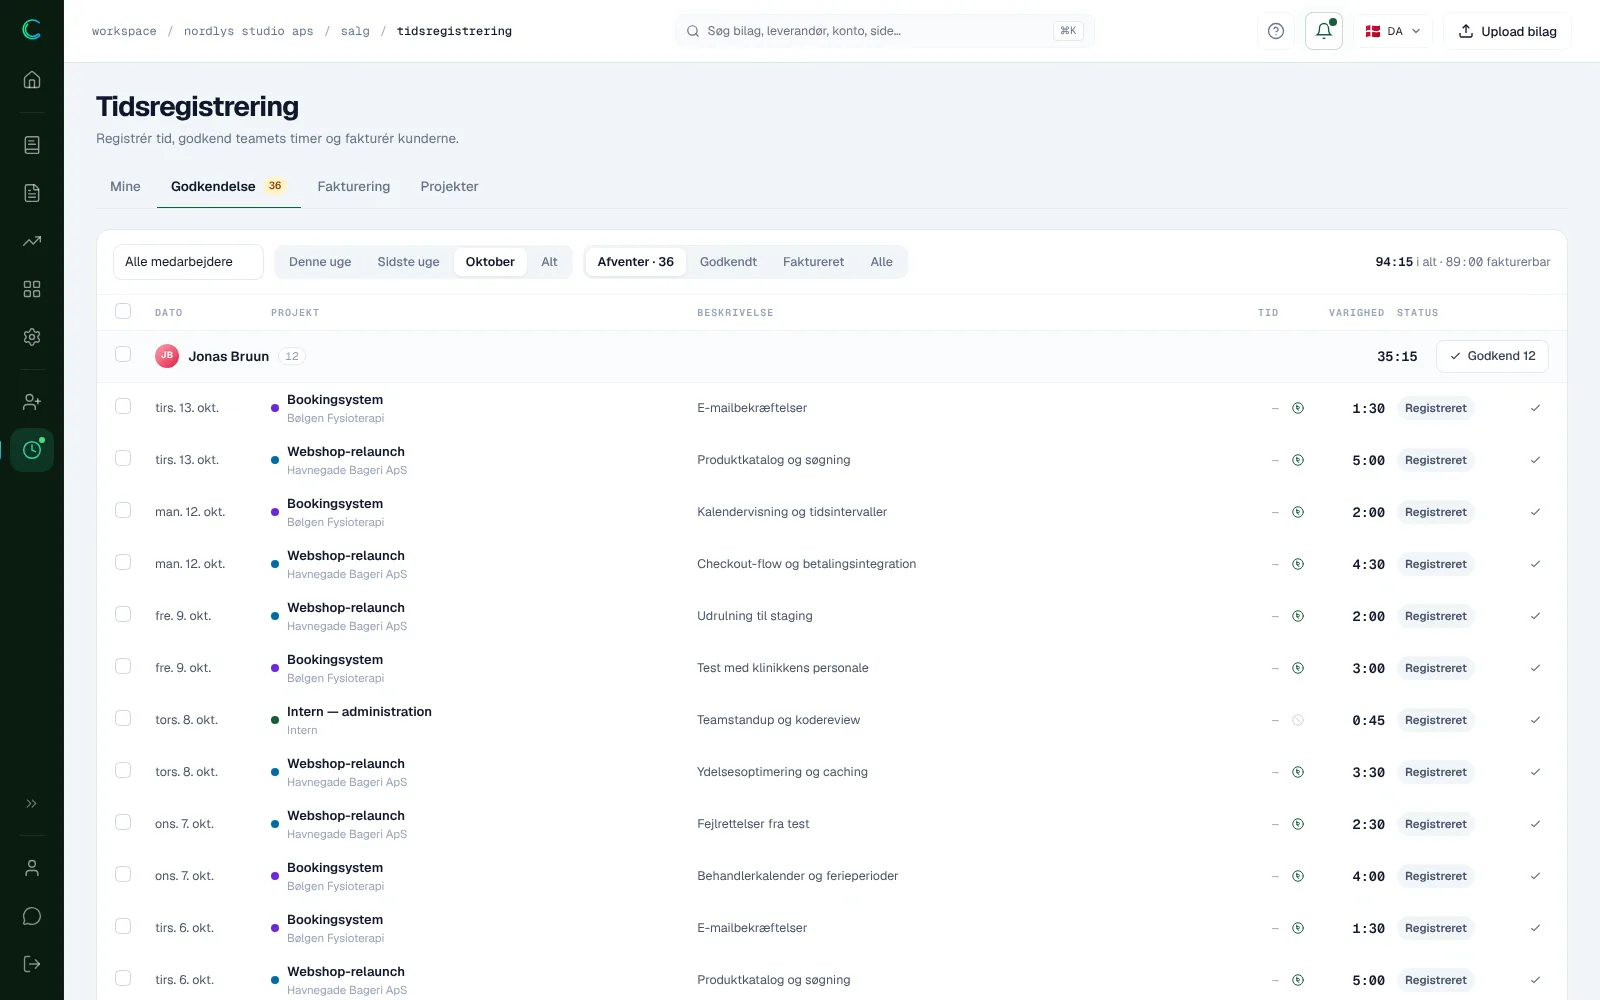Check the Test med klinikkens personale row
The width and height of the screenshot is (1600, 1000).
(x=123, y=666)
